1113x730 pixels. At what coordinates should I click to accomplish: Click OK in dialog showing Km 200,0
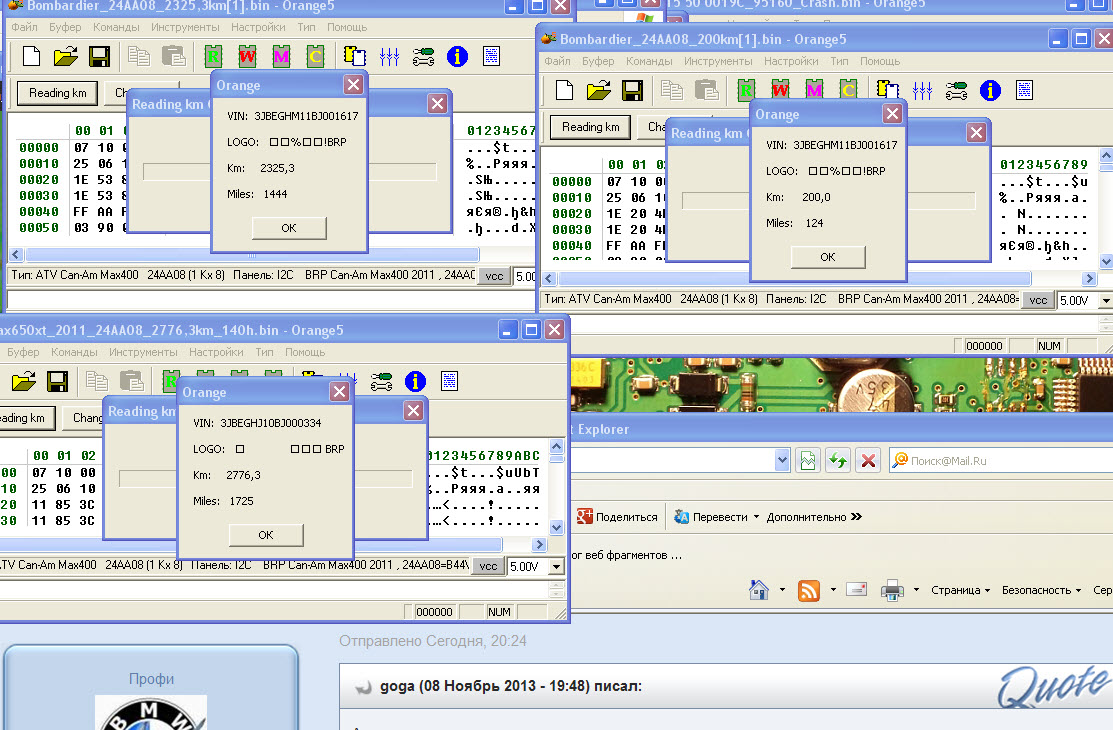pos(828,257)
